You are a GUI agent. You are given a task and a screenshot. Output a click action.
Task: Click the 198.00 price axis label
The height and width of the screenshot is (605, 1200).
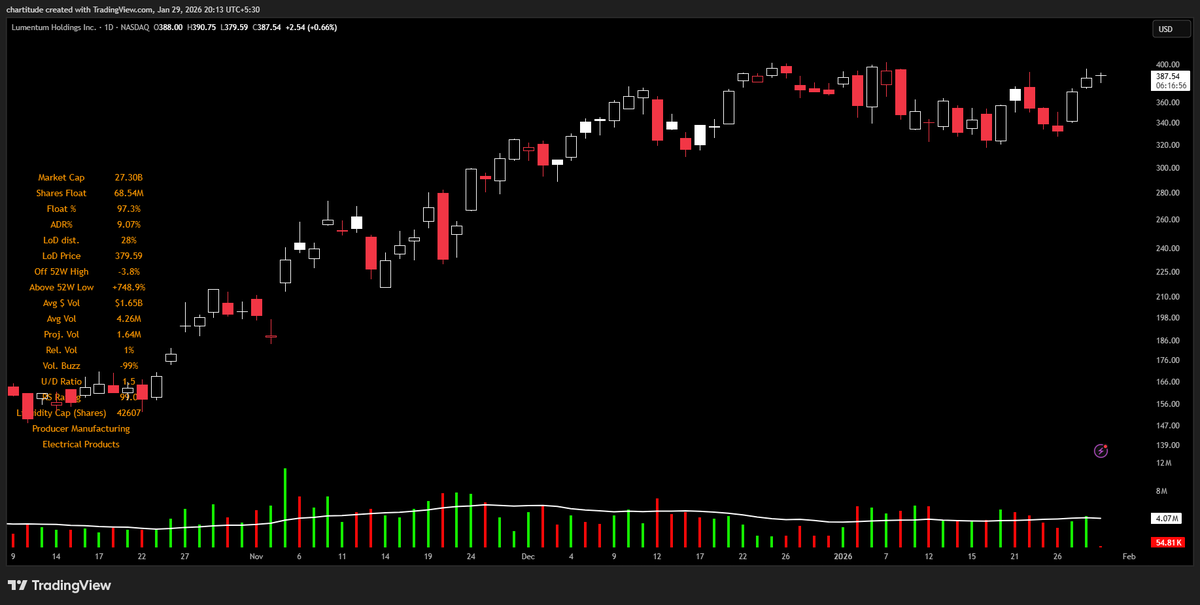[1167, 318]
